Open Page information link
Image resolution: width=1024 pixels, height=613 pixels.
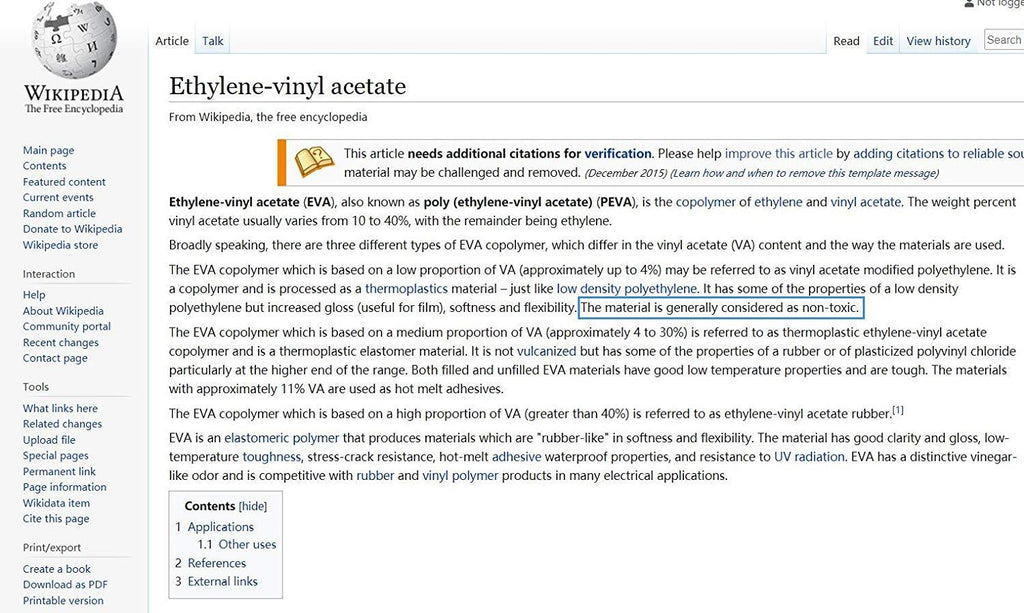coord(65,487)
